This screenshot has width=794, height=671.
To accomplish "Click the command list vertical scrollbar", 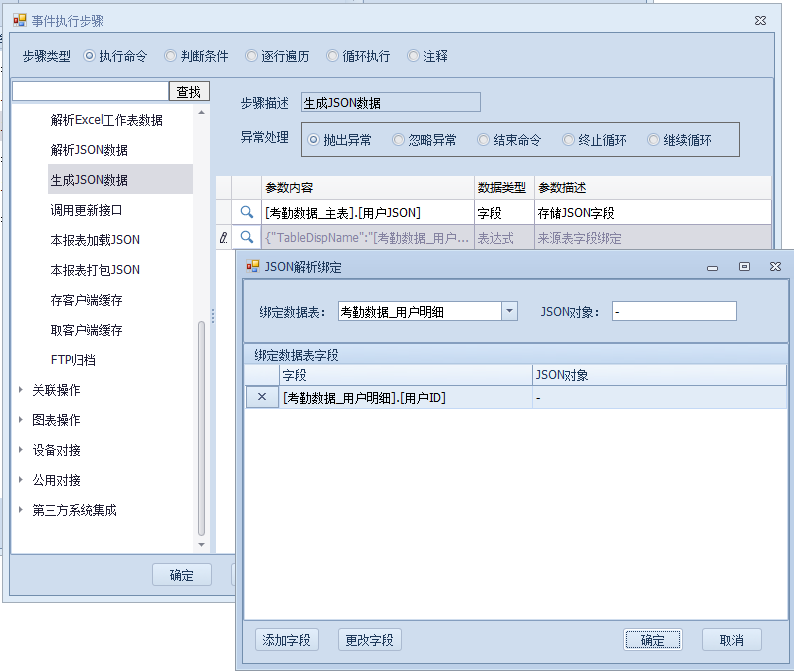I will pos(202,430).
